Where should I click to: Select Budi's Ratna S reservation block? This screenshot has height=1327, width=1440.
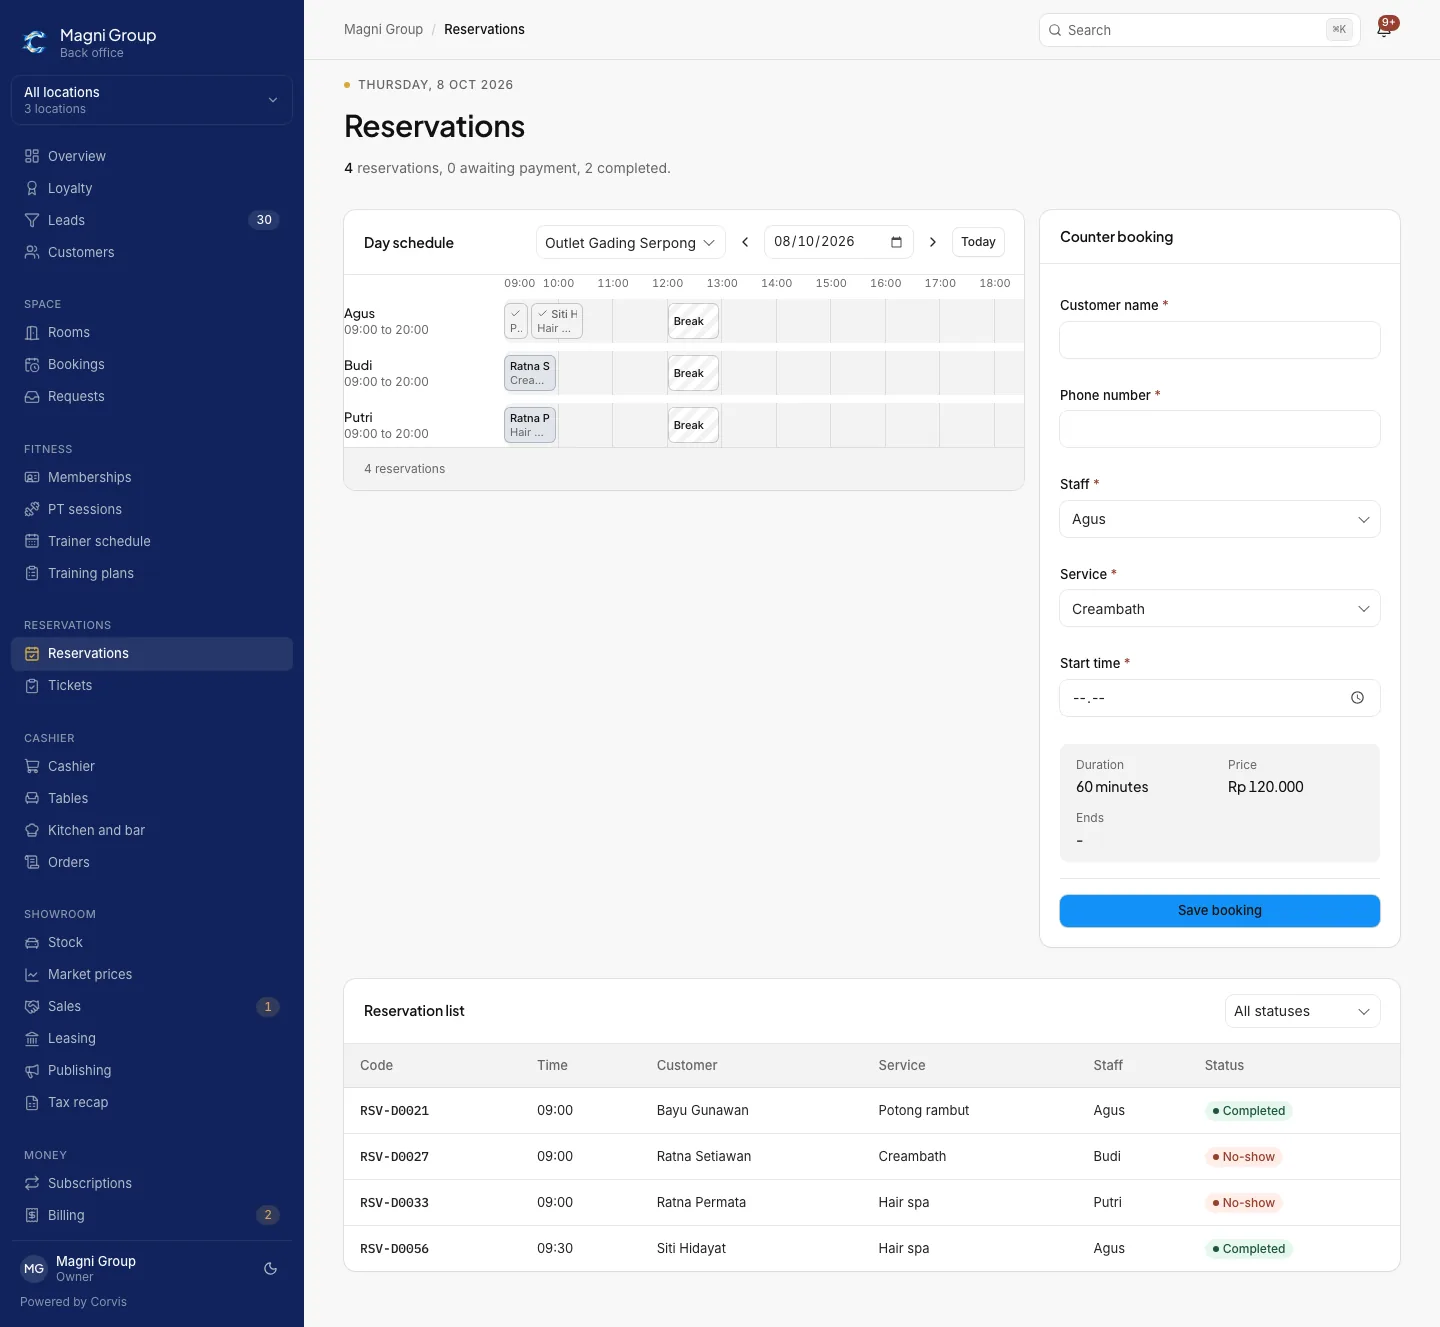pyautogui.click(x=530, y=373)
